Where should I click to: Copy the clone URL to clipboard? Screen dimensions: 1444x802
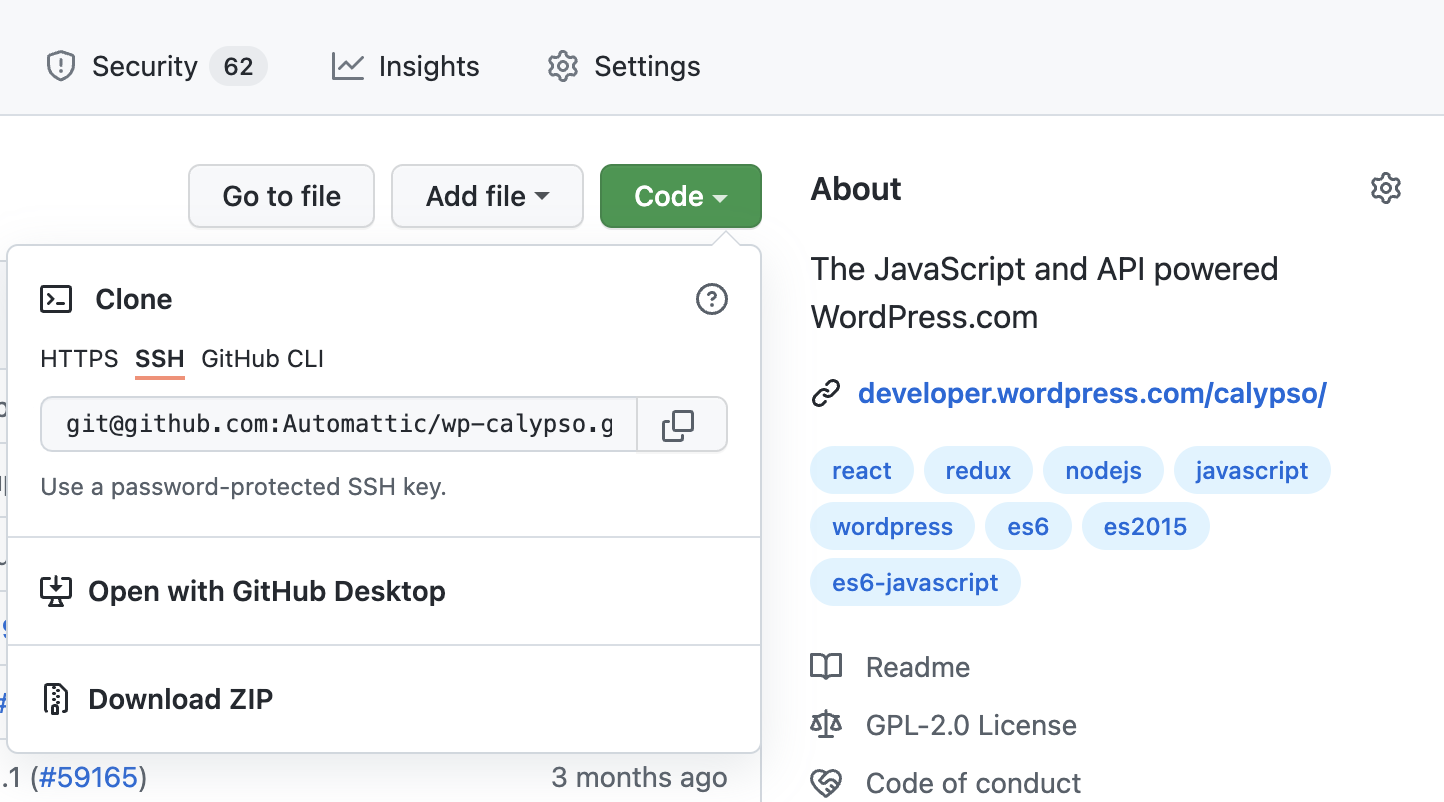point(682,425)
